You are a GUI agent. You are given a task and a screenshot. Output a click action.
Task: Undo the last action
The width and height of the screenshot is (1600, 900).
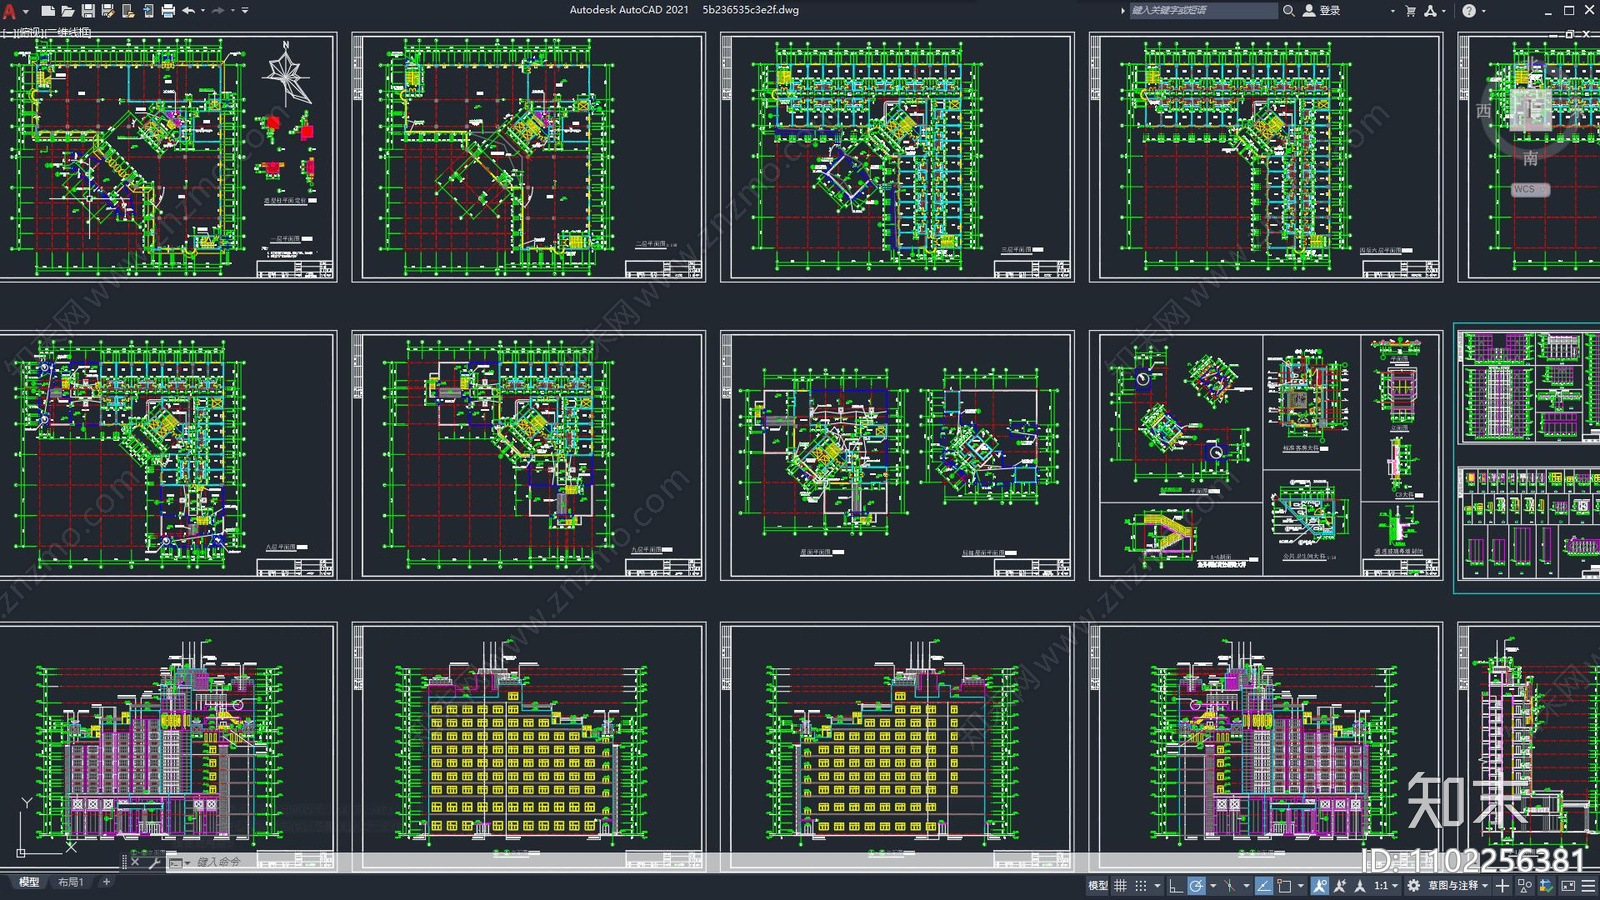tap(188, 11)
